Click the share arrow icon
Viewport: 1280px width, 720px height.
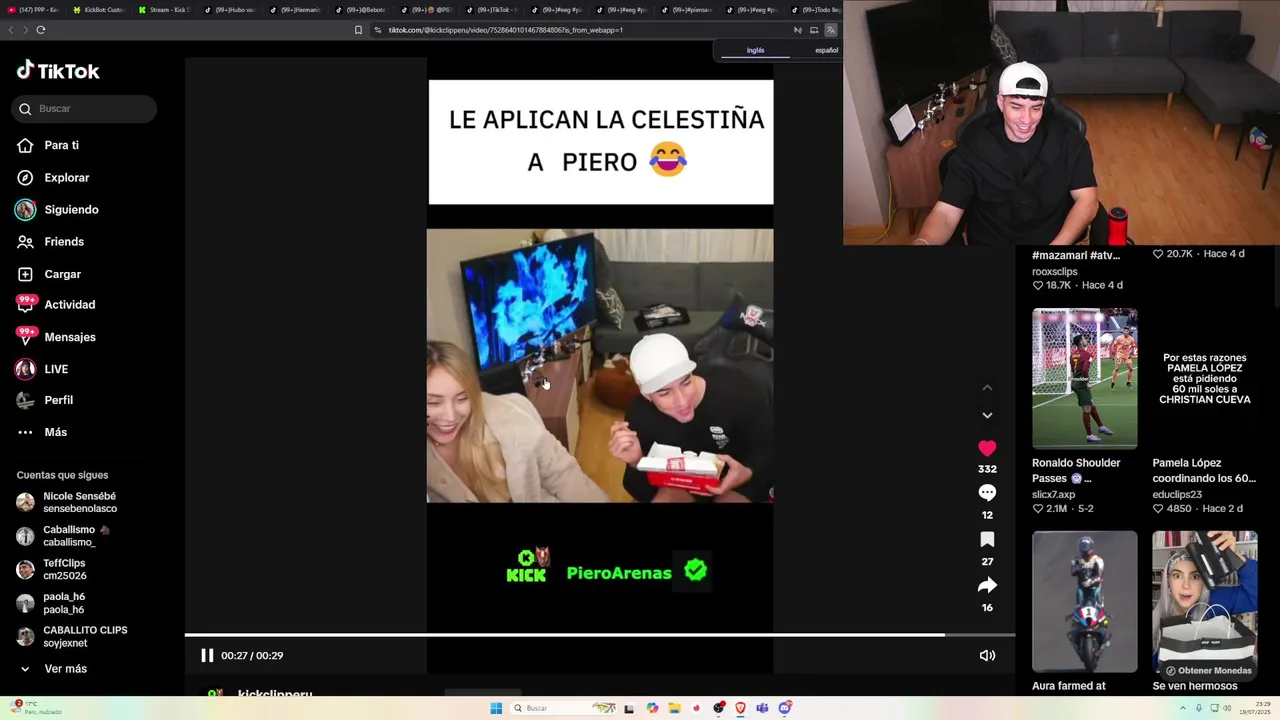tap(987, 586)
